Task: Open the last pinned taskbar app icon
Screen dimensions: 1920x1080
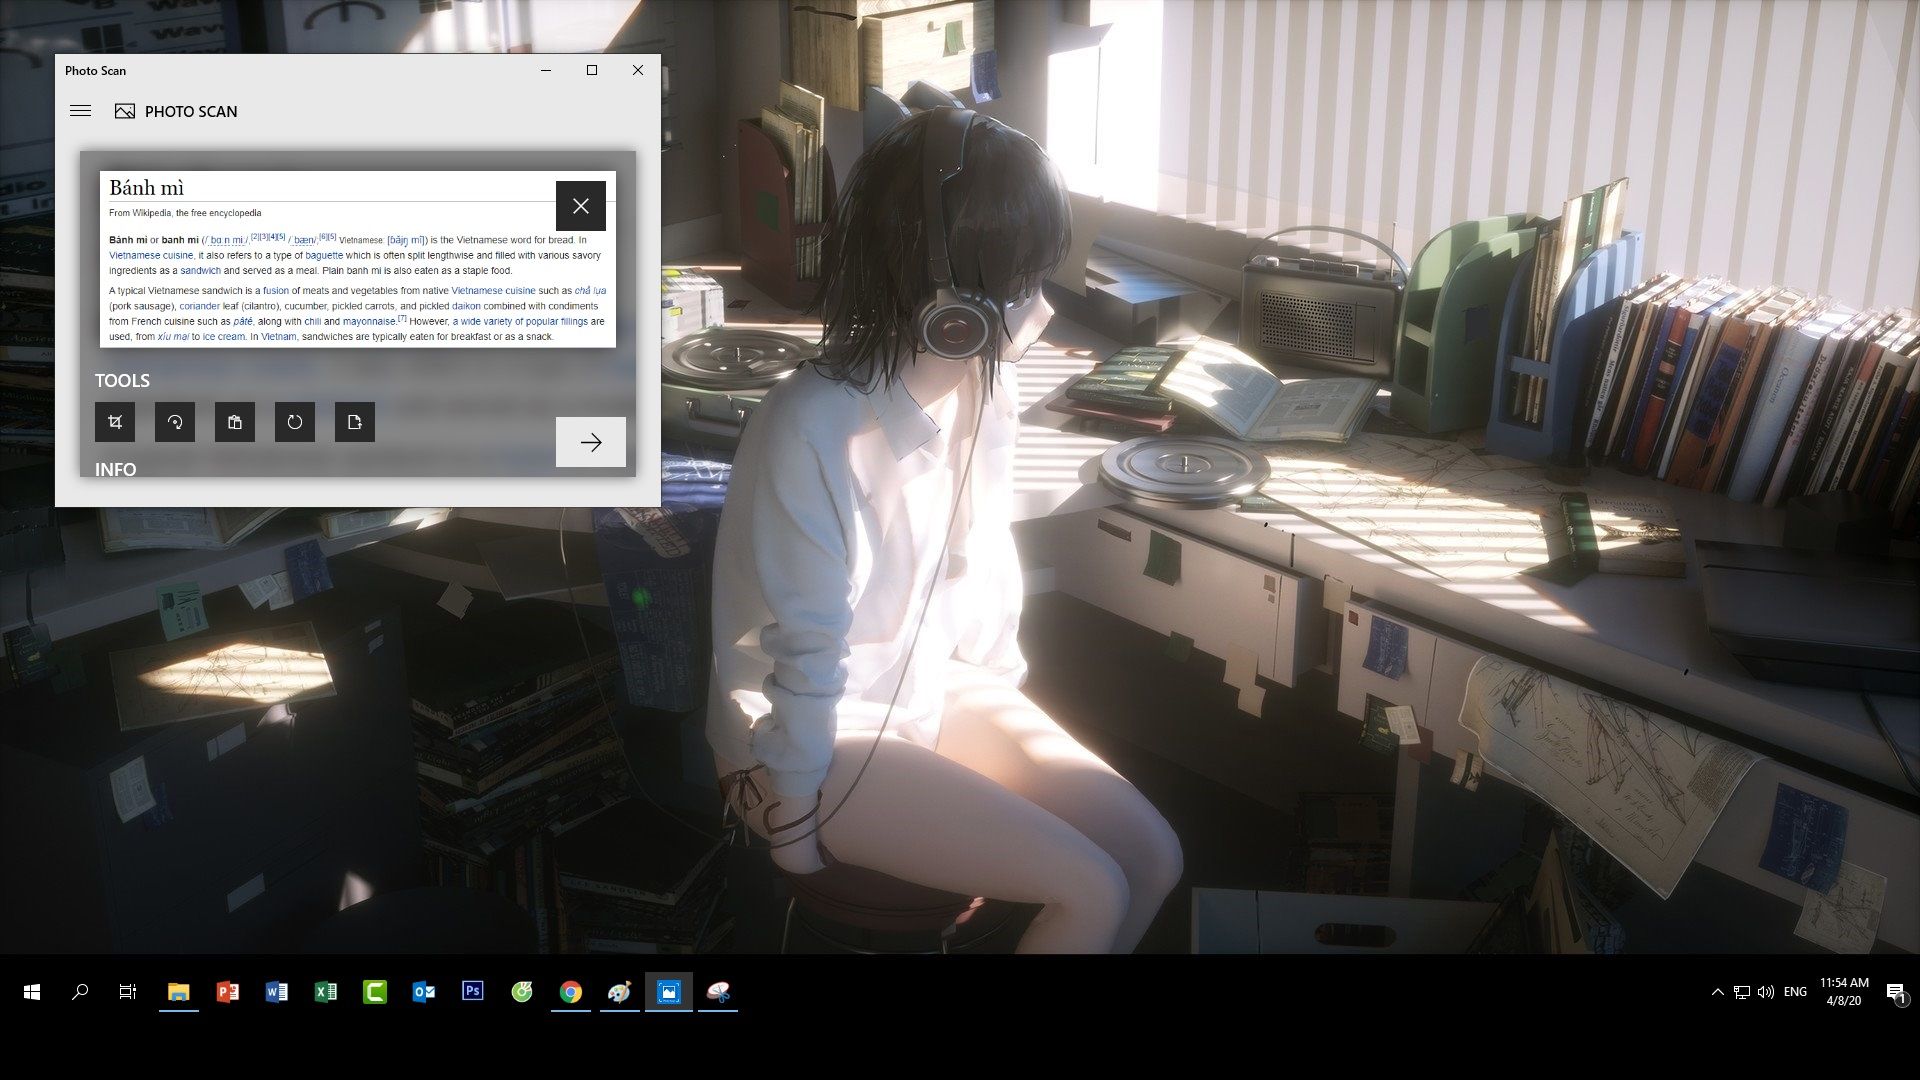Action: [x=718, y=992]
